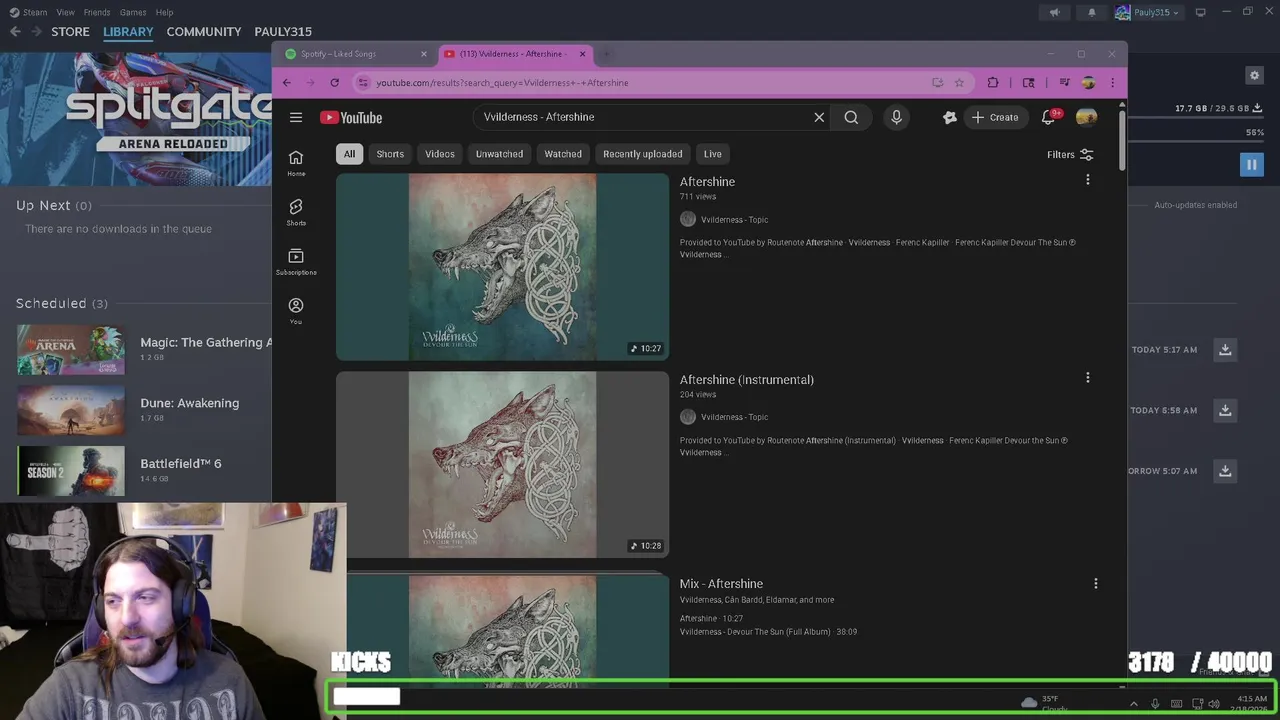Open Steam announcements megaphone icon

[x=1054, y=12]
